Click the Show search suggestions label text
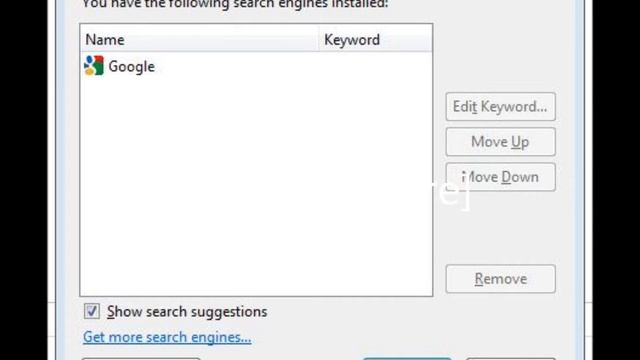Viewport: 640px width, 360px height. [x=187, y=312]
